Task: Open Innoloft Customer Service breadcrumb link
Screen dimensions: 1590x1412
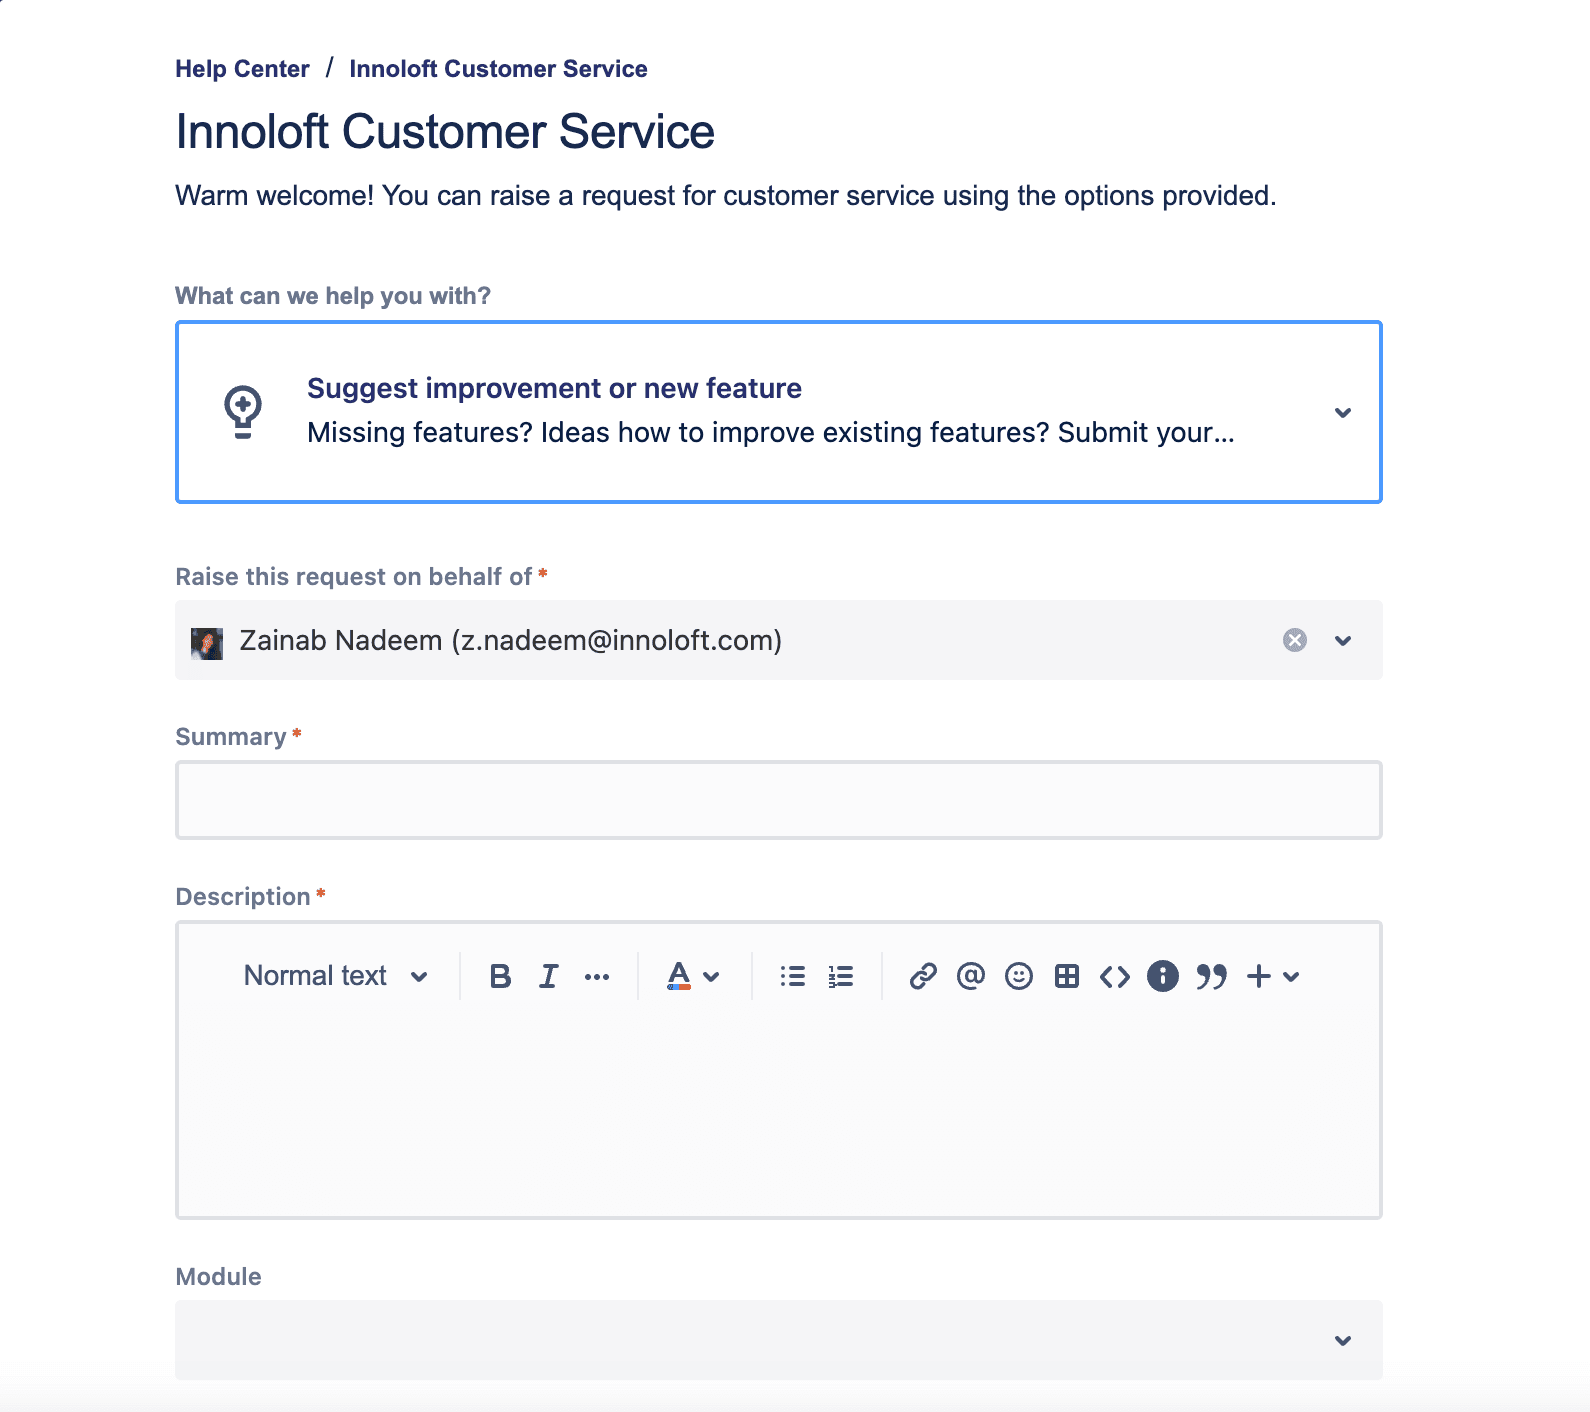Action: pos(498,69)
